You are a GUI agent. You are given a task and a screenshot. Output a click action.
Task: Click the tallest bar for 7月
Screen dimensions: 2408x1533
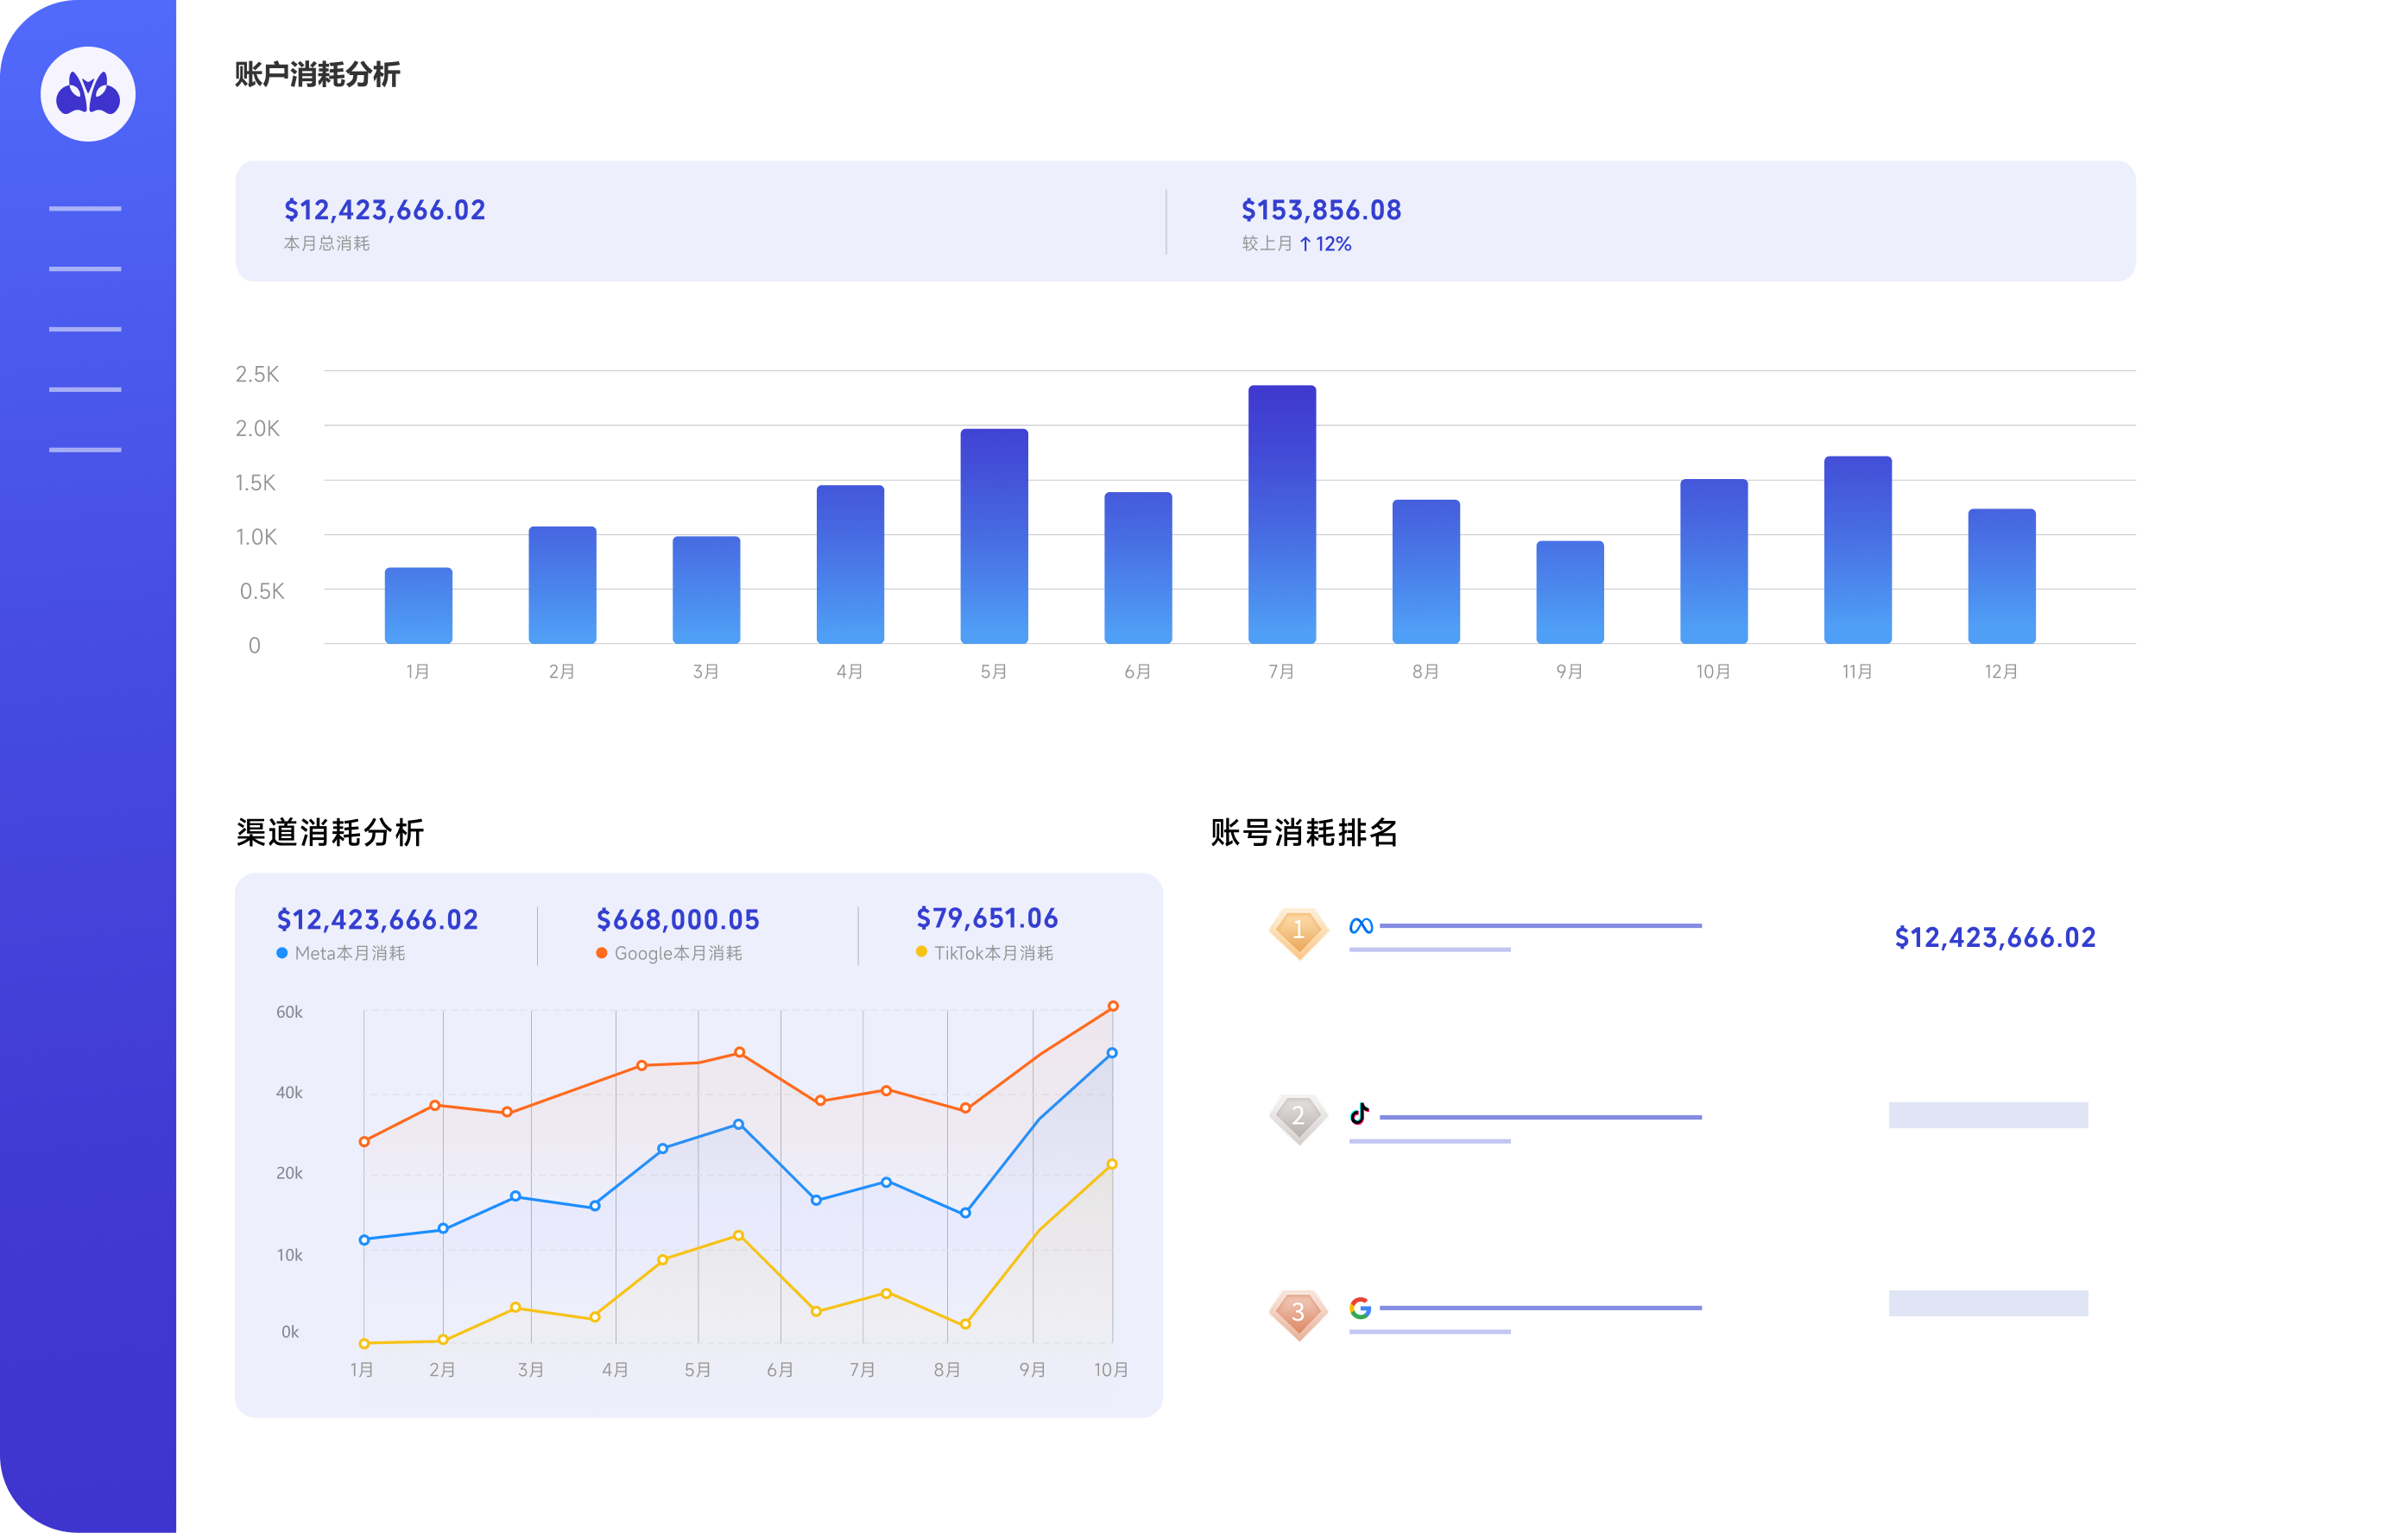coord(1281,514)
